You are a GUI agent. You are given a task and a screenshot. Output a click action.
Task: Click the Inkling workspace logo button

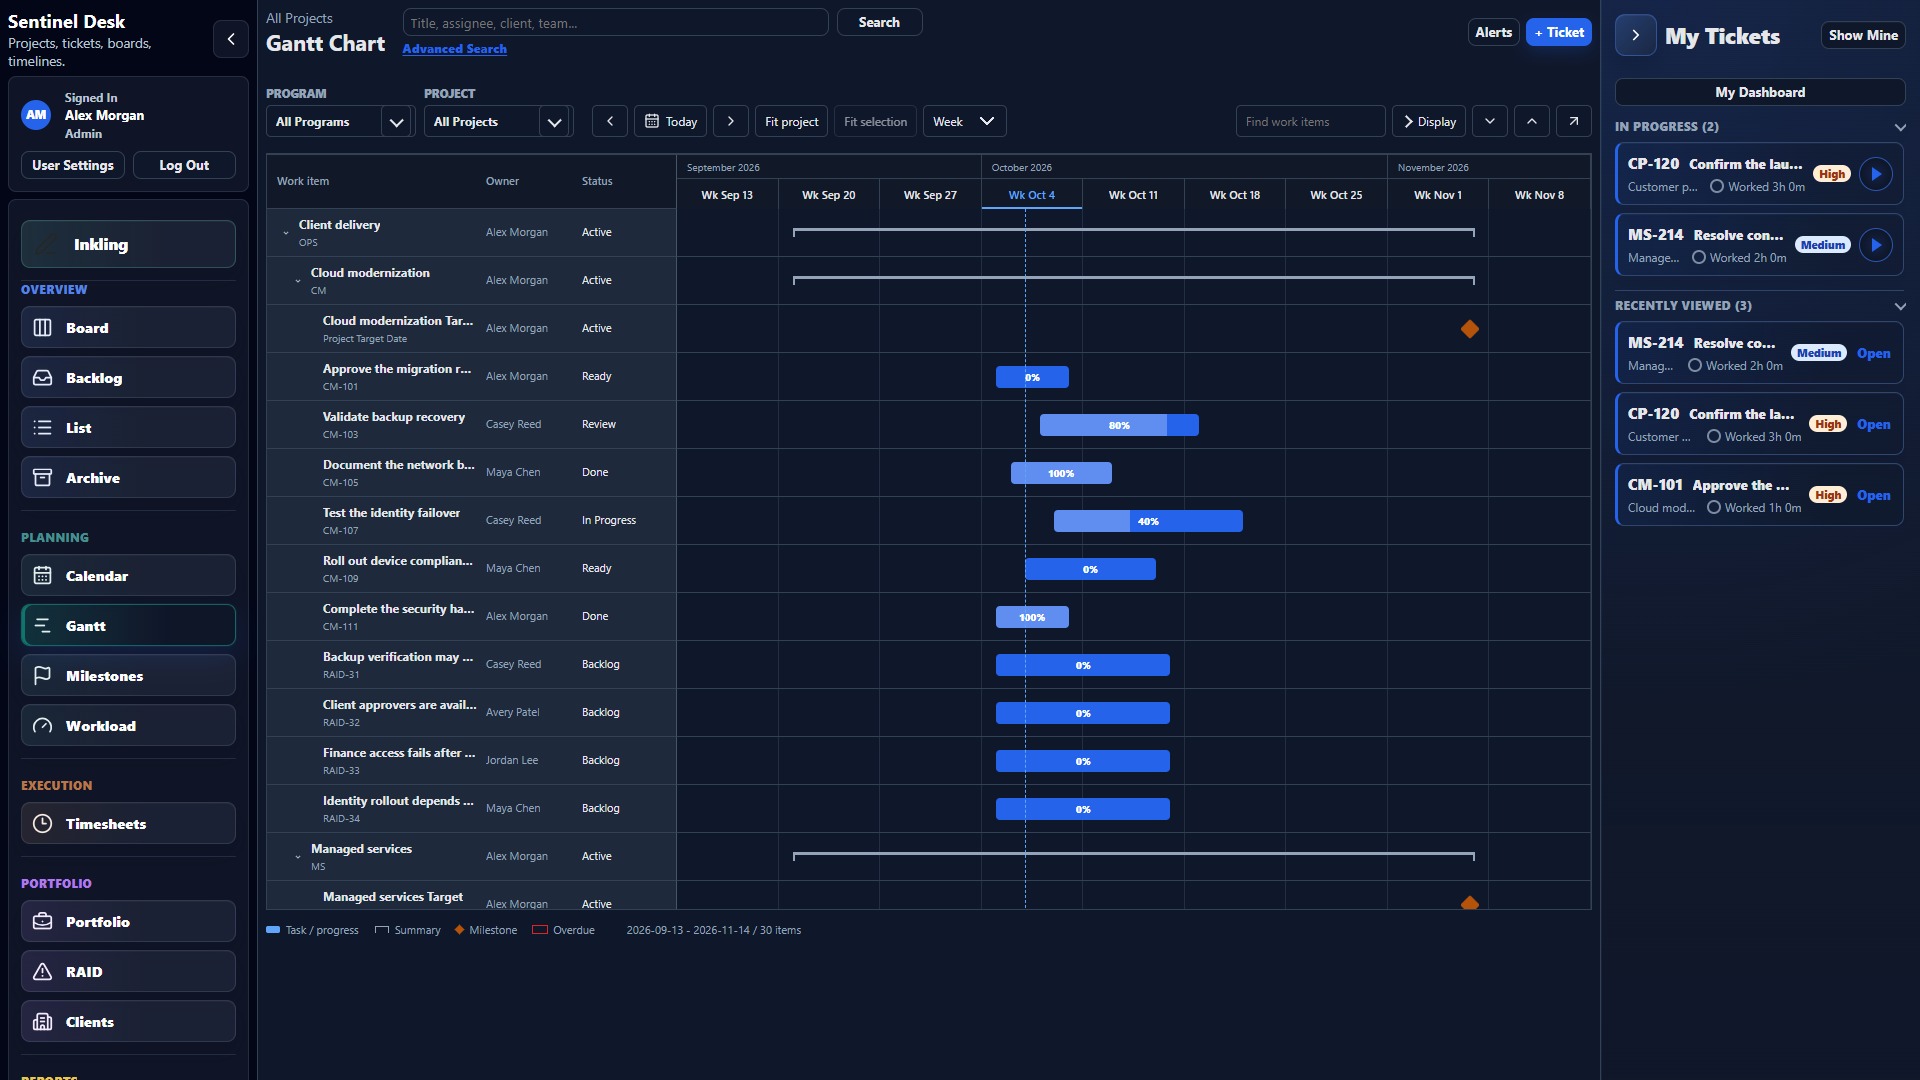coord(128,244)
